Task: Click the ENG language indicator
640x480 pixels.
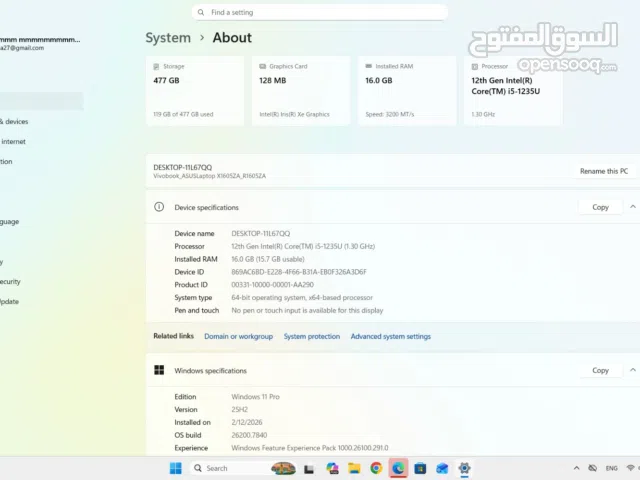Action: click(611, 468)
